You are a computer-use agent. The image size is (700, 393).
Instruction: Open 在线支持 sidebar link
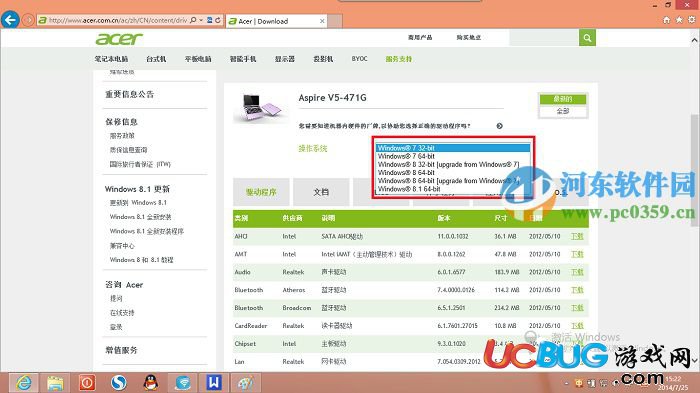click(122, 313)
